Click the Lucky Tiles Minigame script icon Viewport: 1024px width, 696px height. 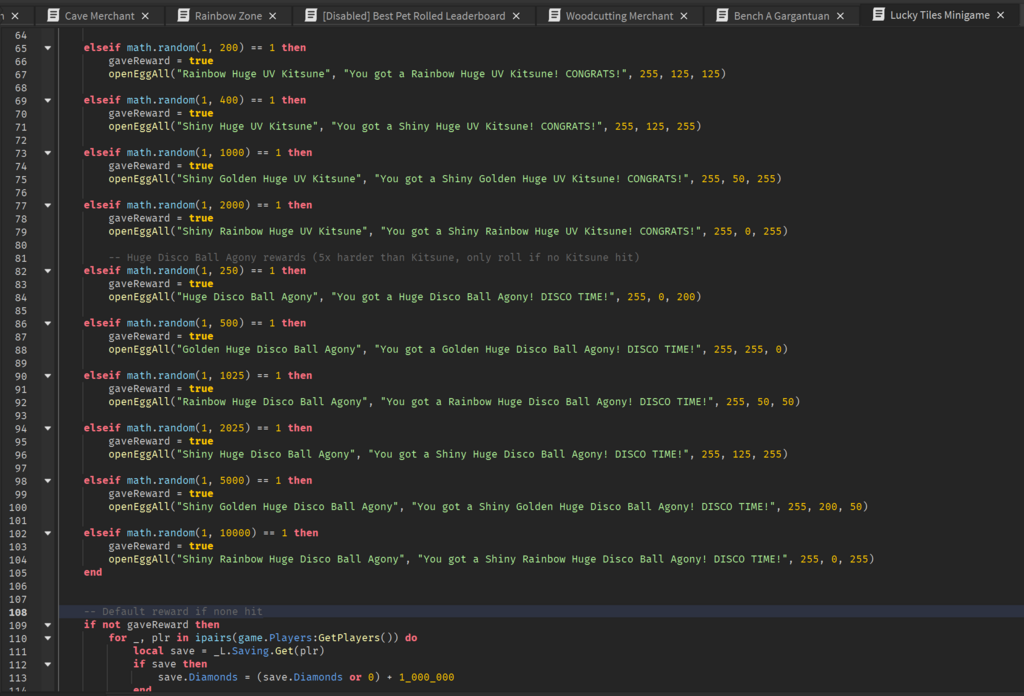(876, 15)
